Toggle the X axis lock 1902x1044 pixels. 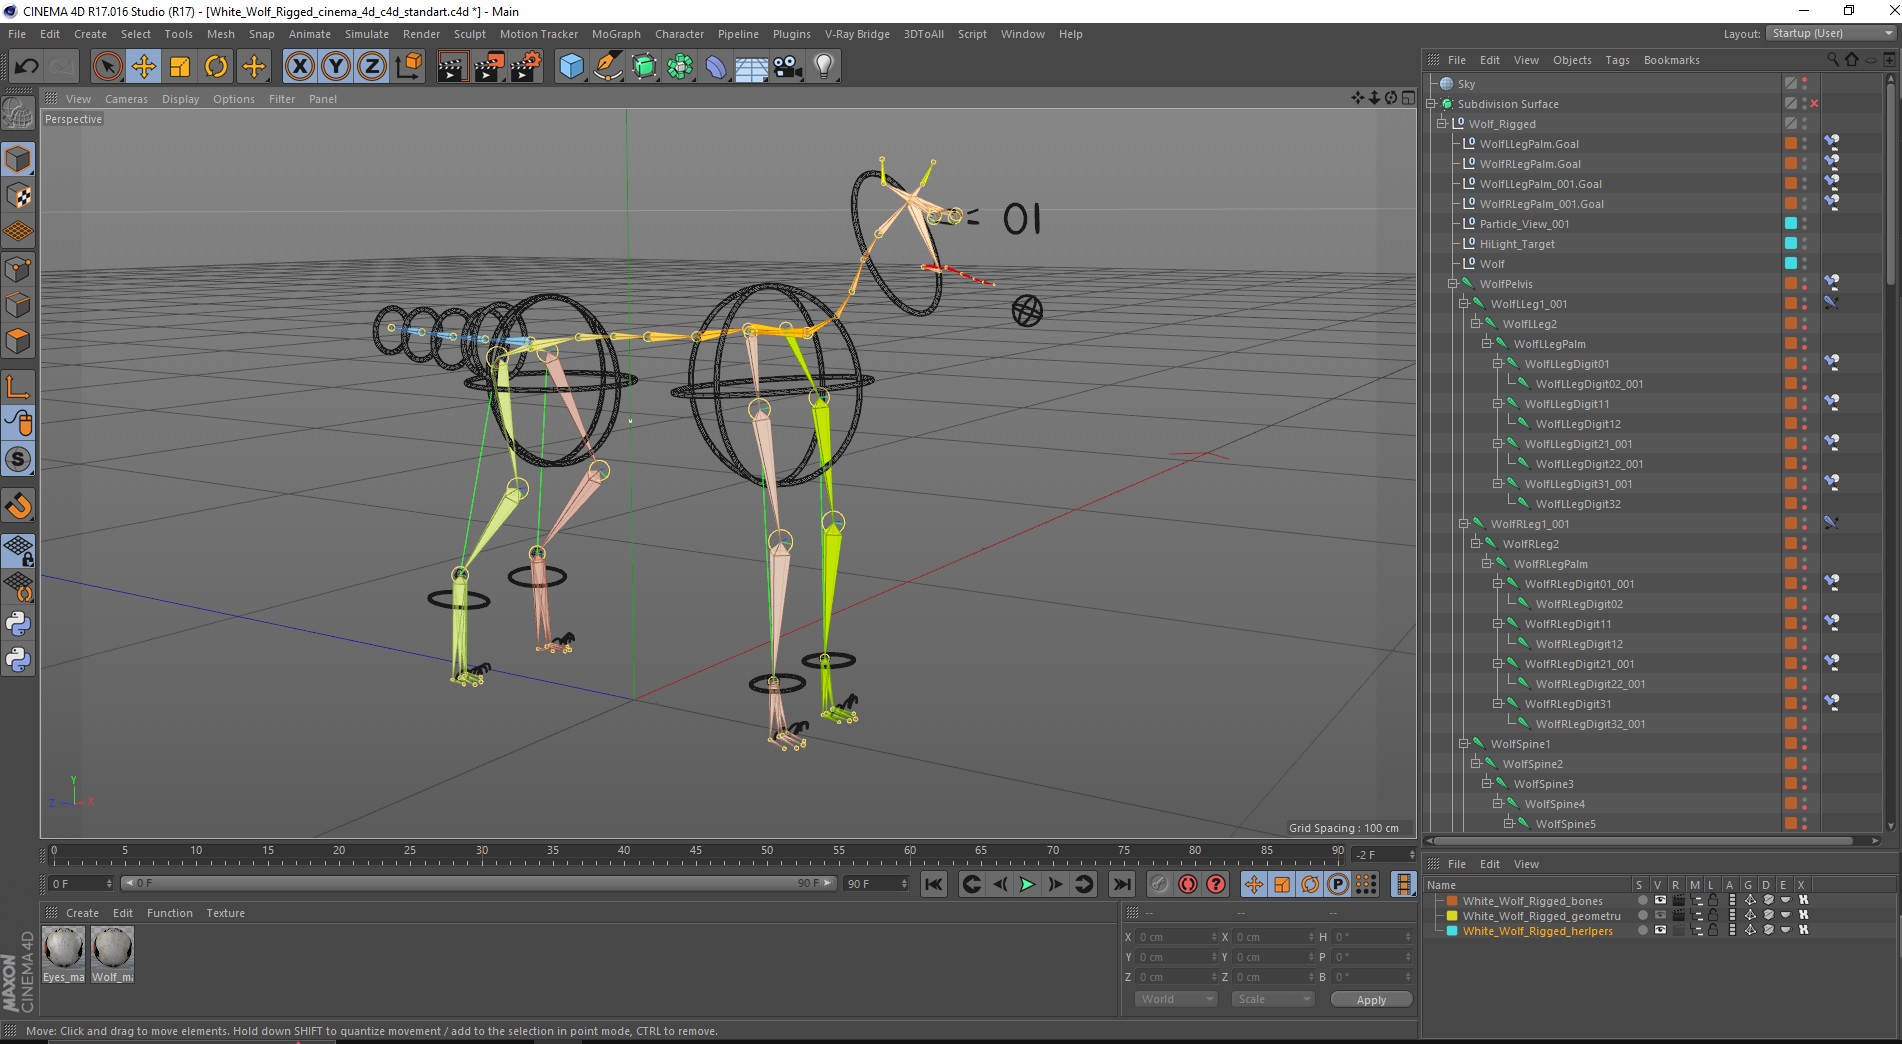pos(299,67)
